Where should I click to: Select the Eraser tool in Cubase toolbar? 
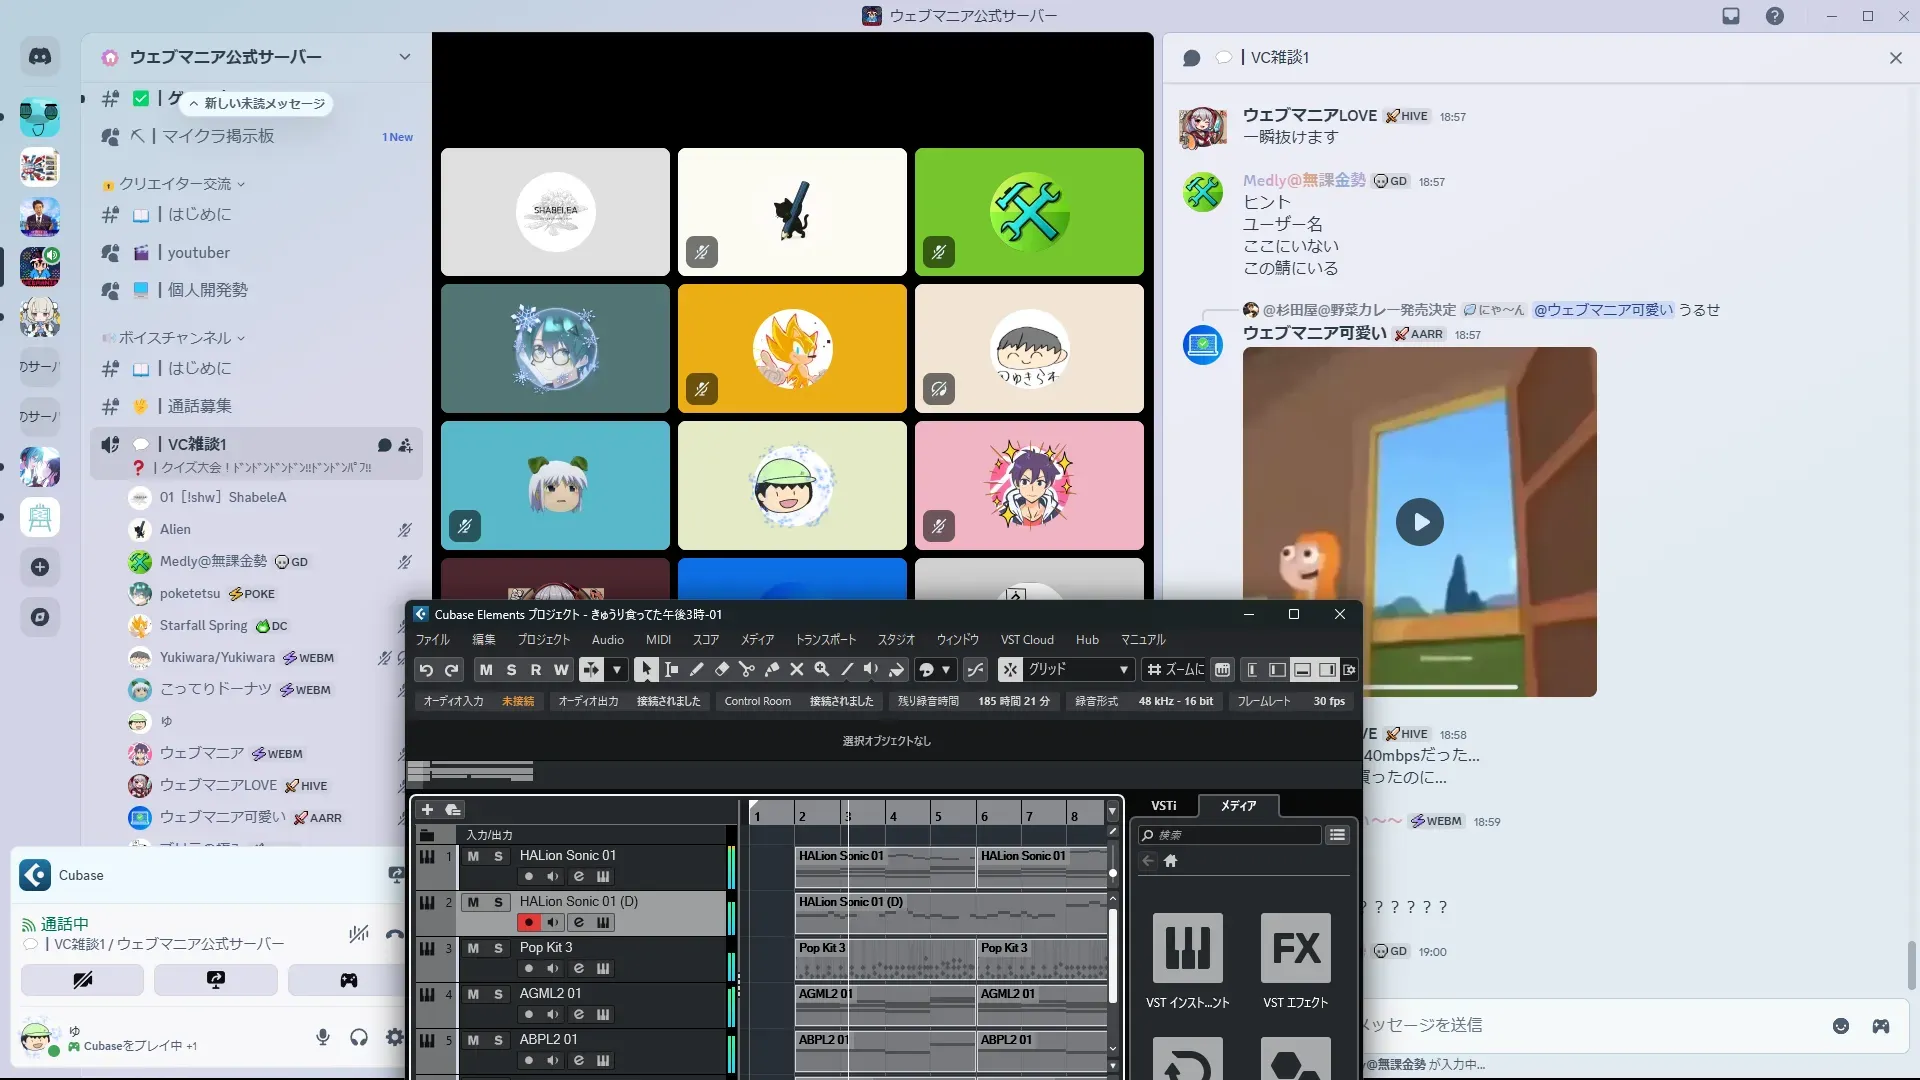(721, 670)
